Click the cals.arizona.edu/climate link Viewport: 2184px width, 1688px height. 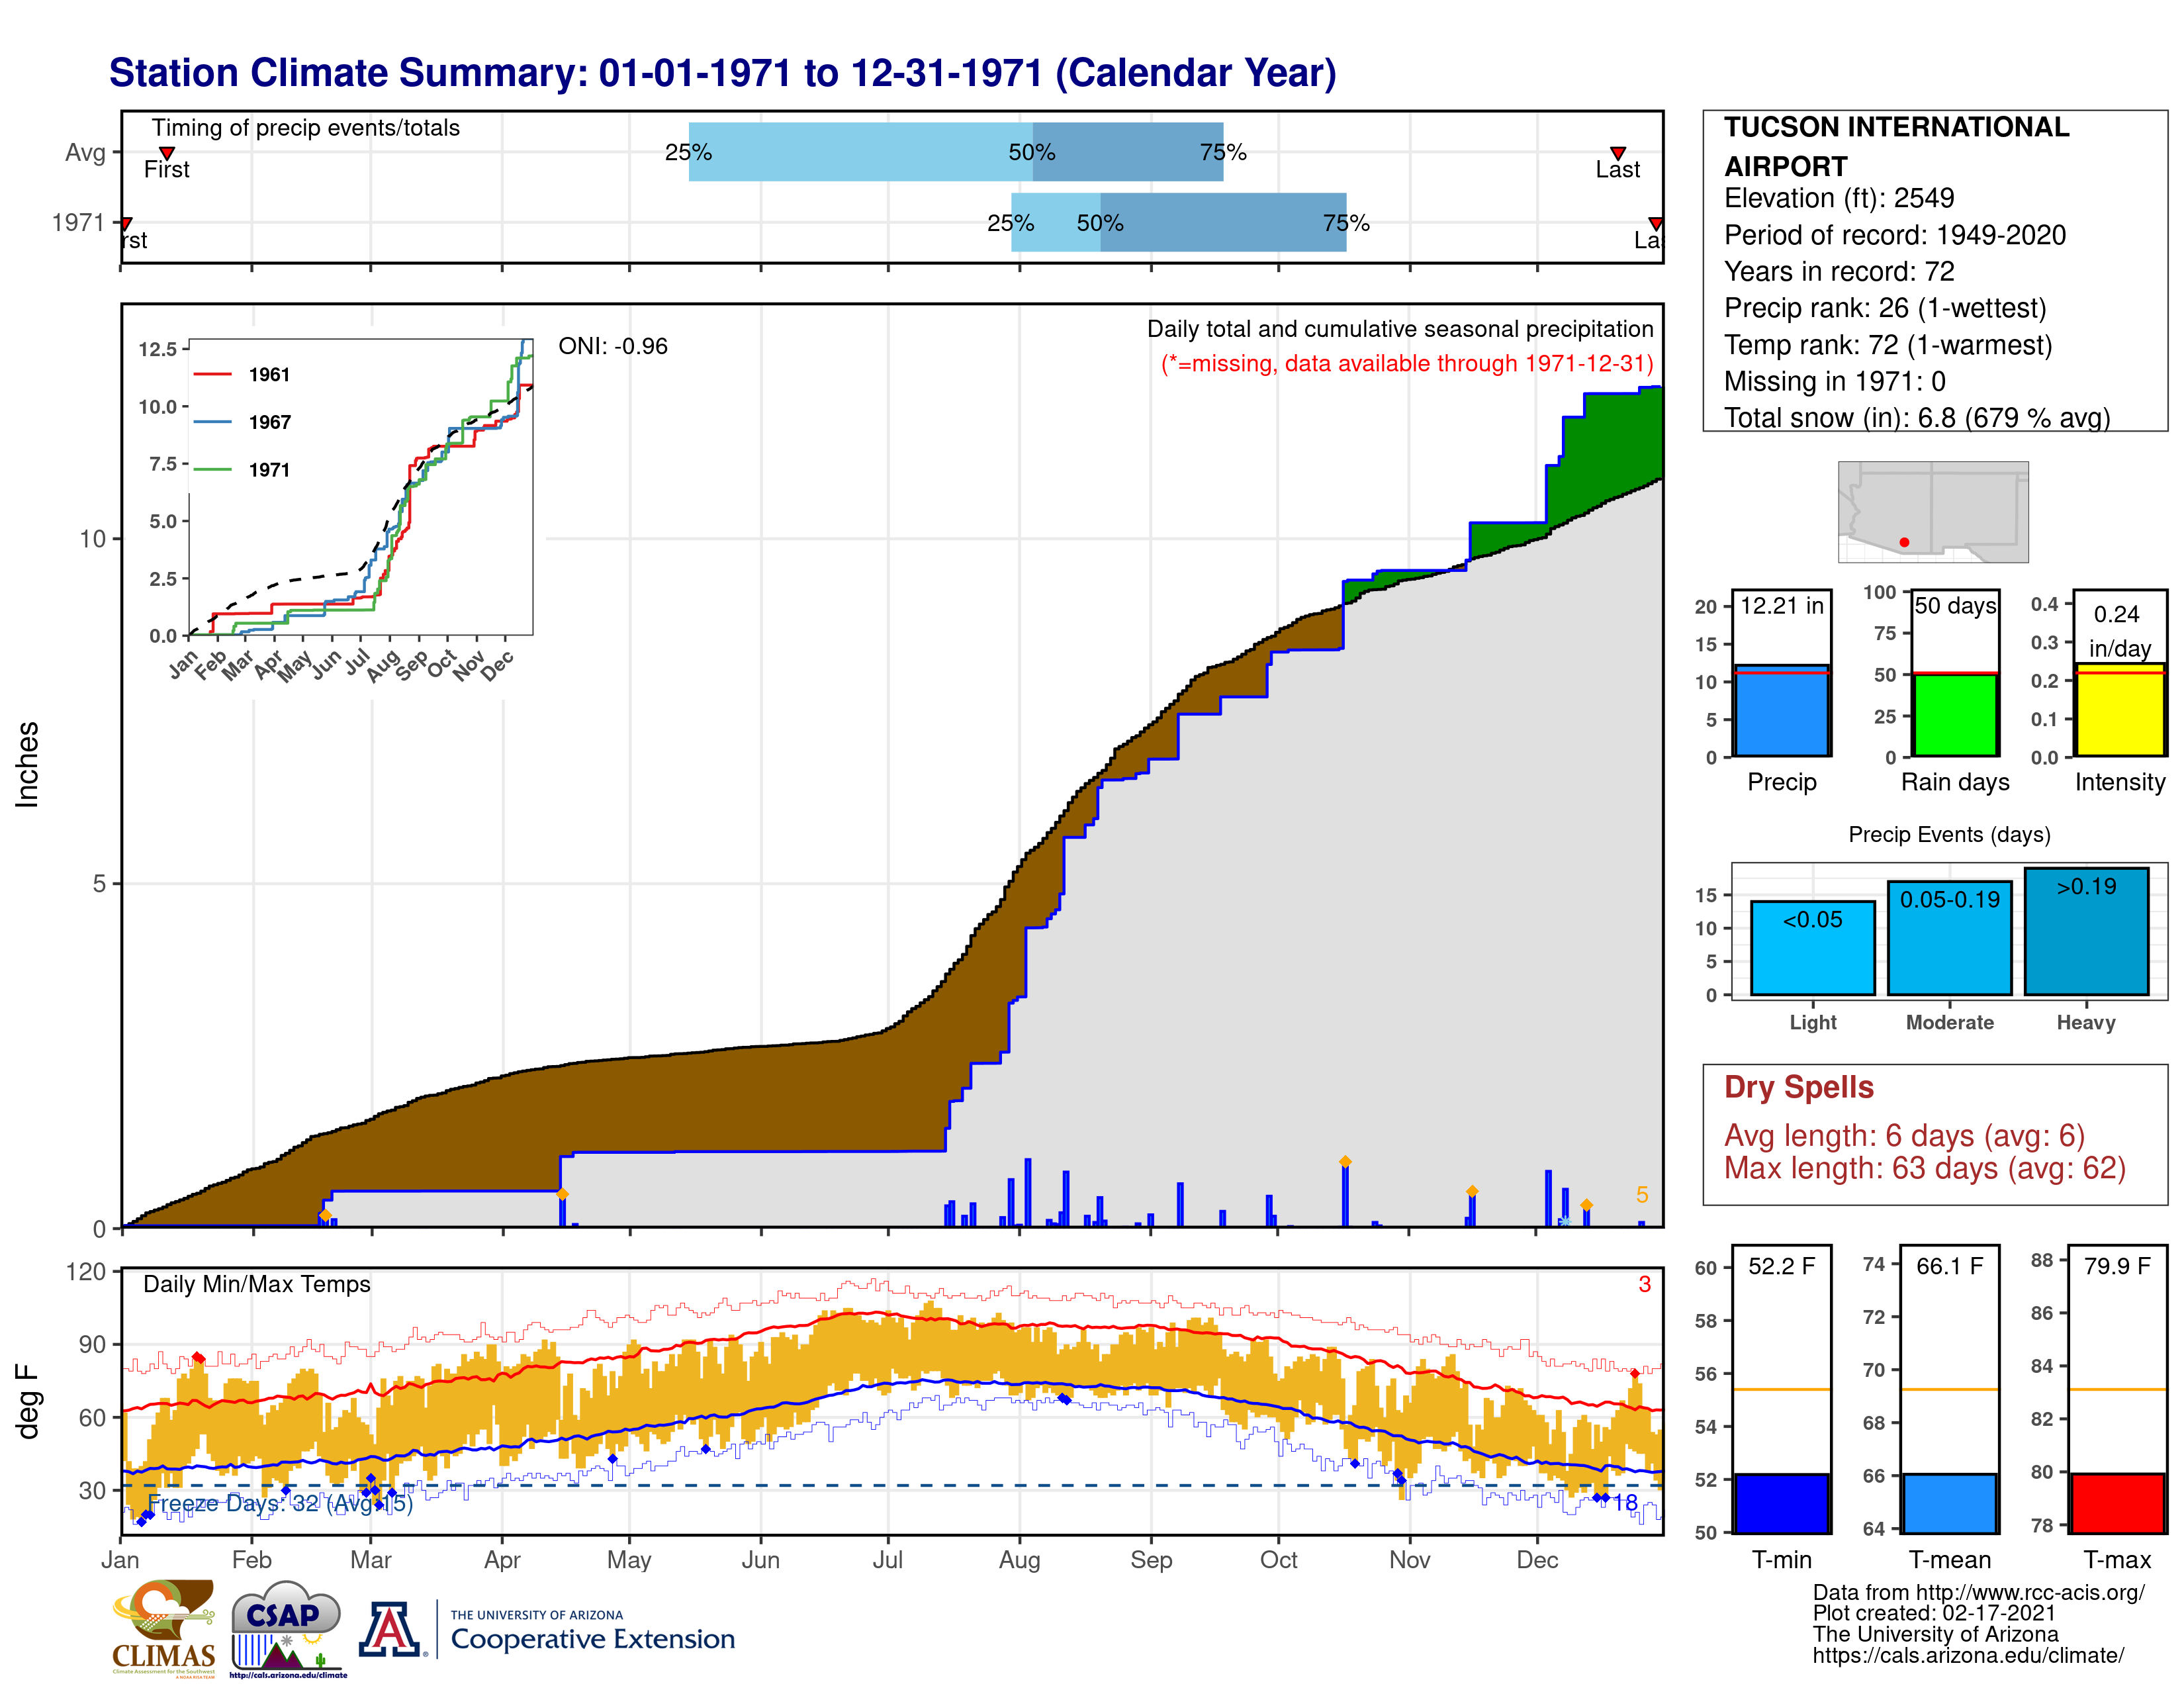[1968, 1655]
